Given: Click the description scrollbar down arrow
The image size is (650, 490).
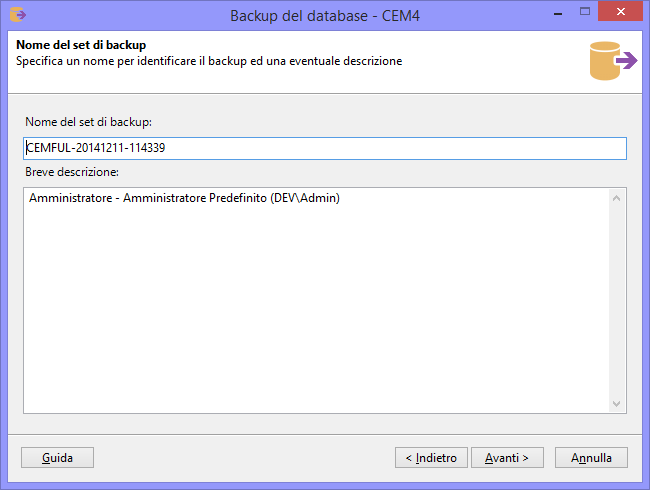Looking at the screenshot, I should [x=616, y=403].
